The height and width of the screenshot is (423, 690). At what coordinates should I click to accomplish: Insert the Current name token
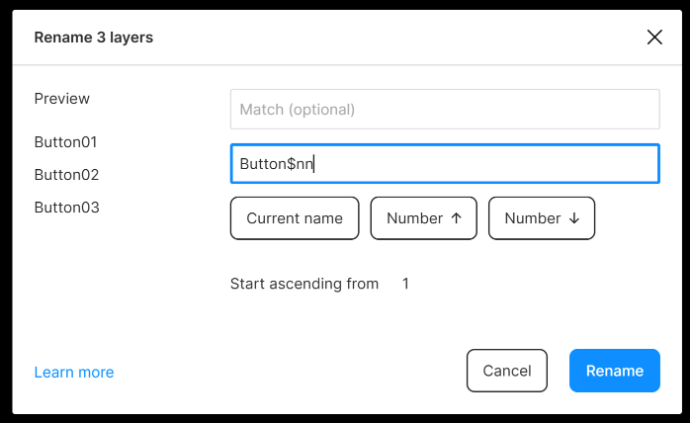[294, 218]
